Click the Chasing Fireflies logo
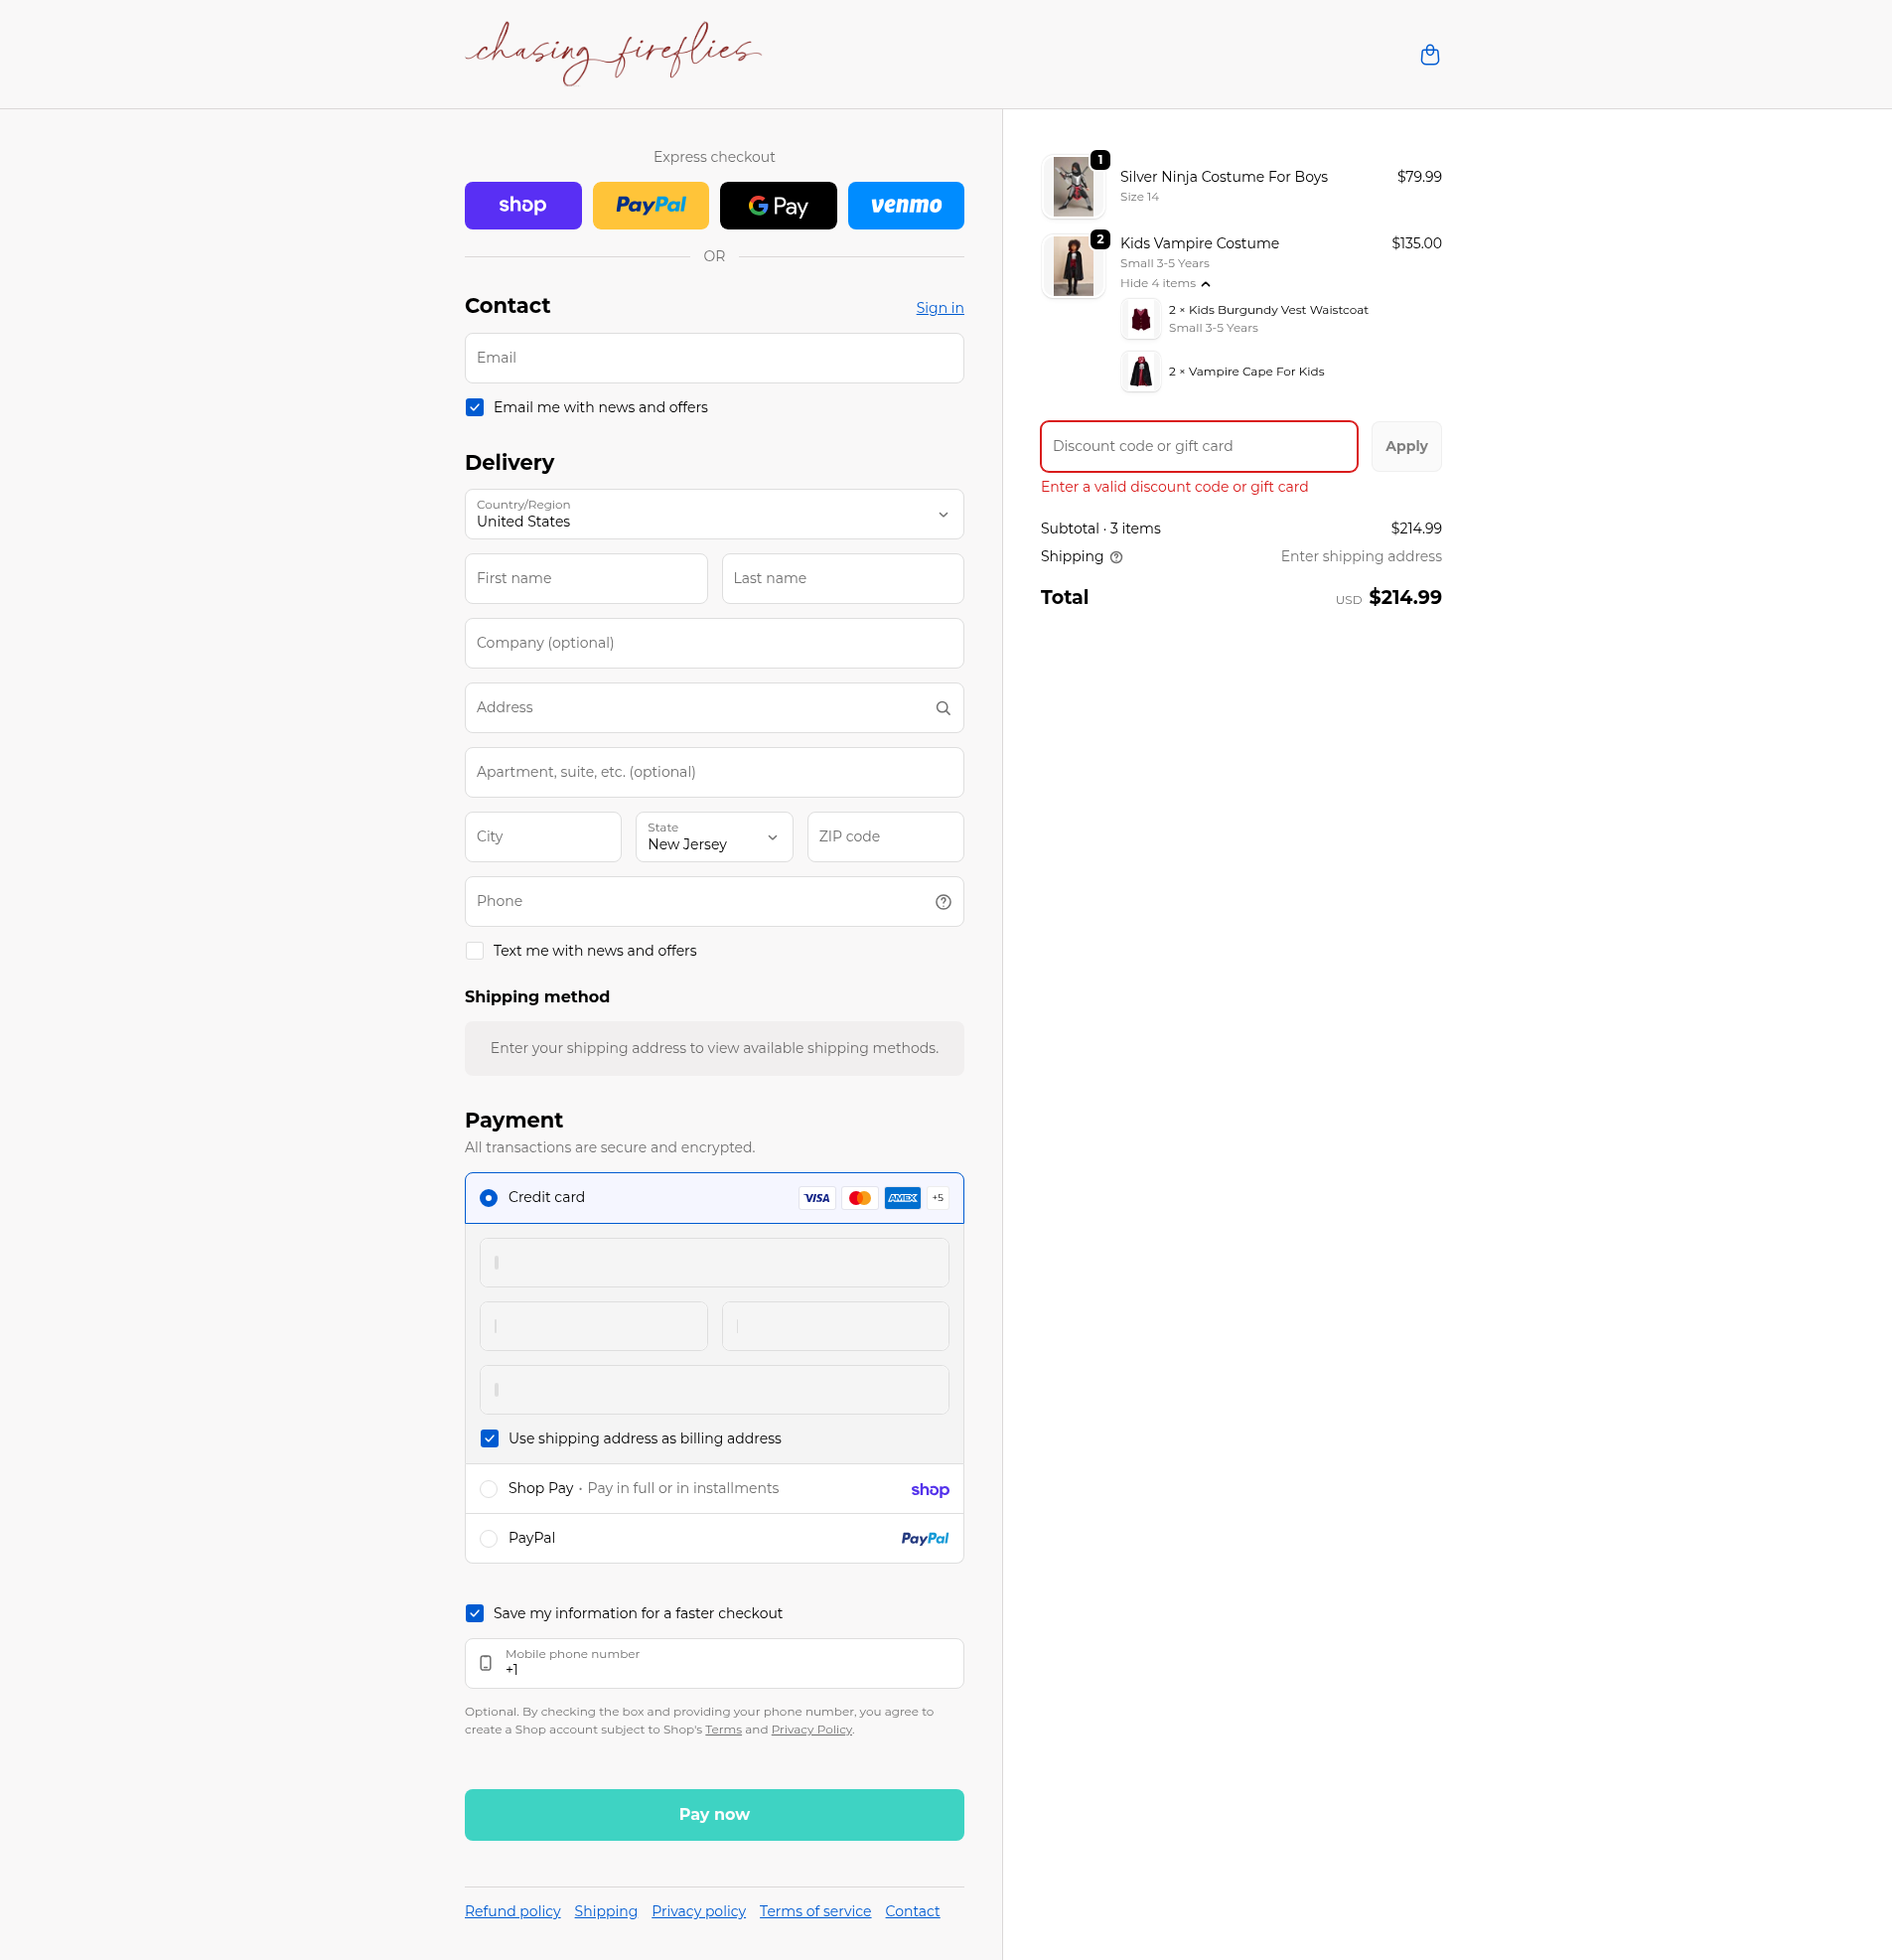1892x1960 pixels. (612, 53)
